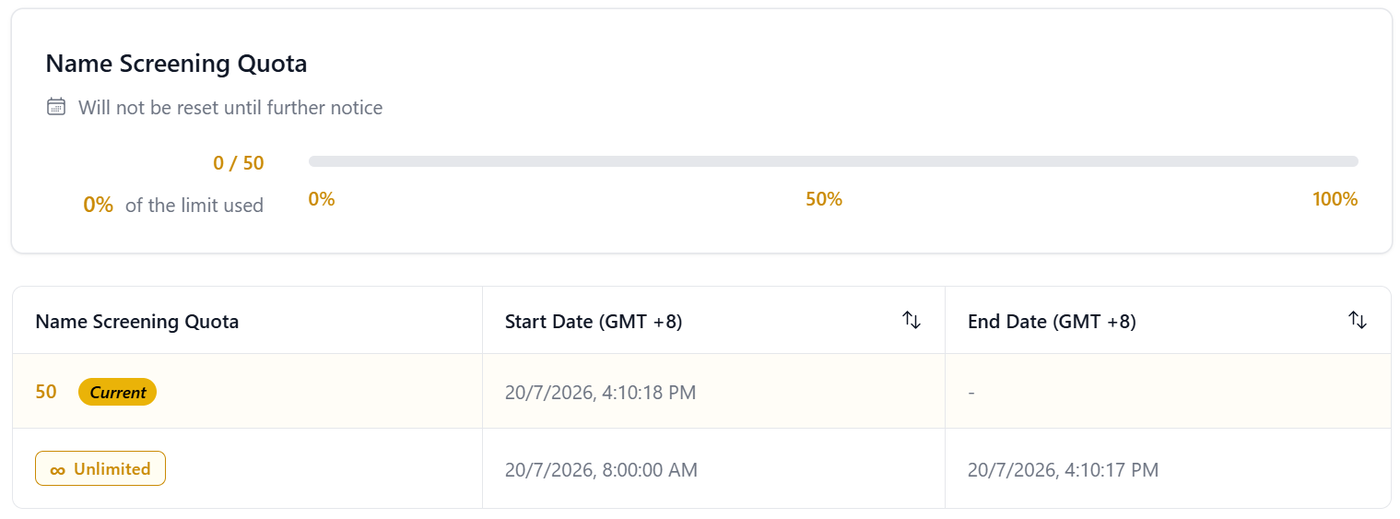The image size is (1400, 519).
Task: Click the quota value 50 in table
Action: pyautogui.click(x=46, y=392)
